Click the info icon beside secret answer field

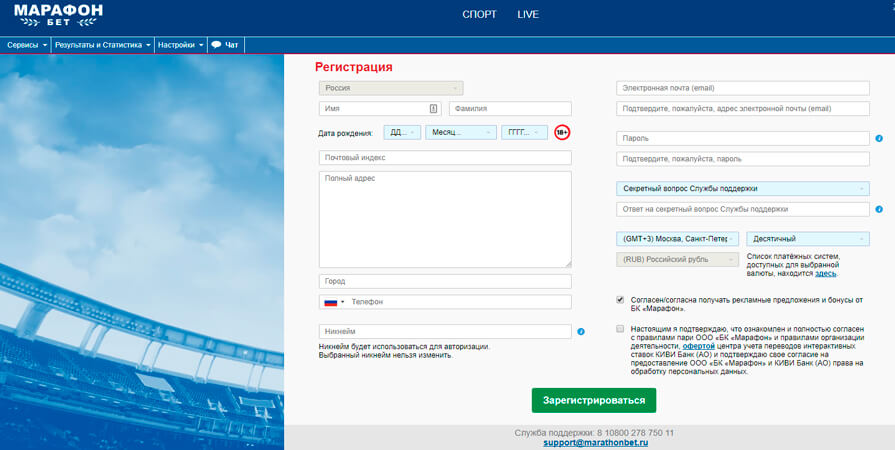coord(879,210)
